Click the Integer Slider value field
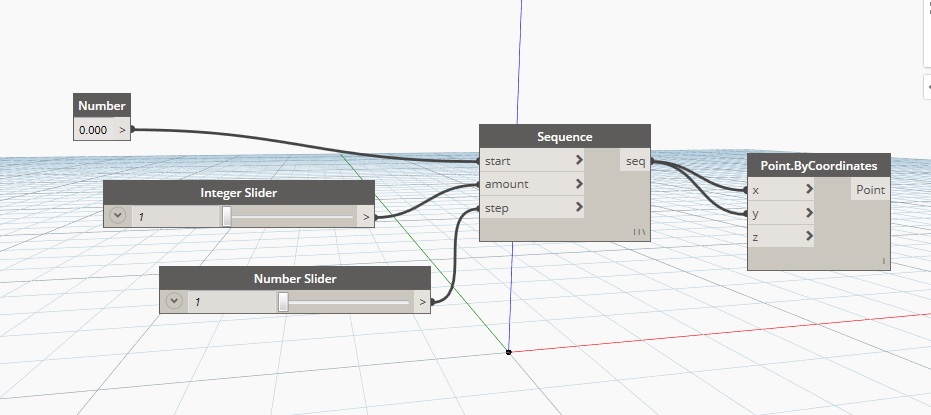931x415 pixels. (175, 216)
